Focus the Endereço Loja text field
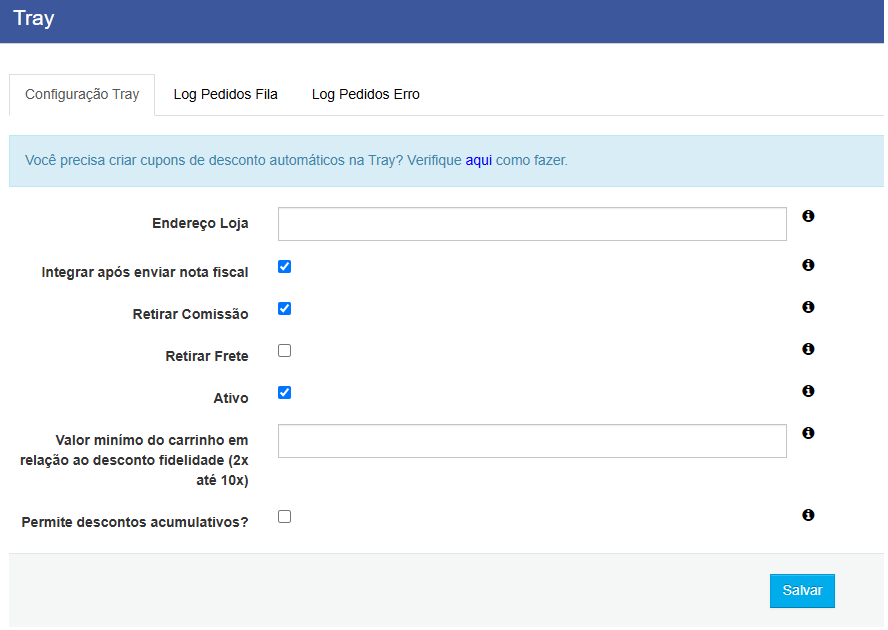Image resolution: width=888 pixels, height=630 pixels. [532, 224]
